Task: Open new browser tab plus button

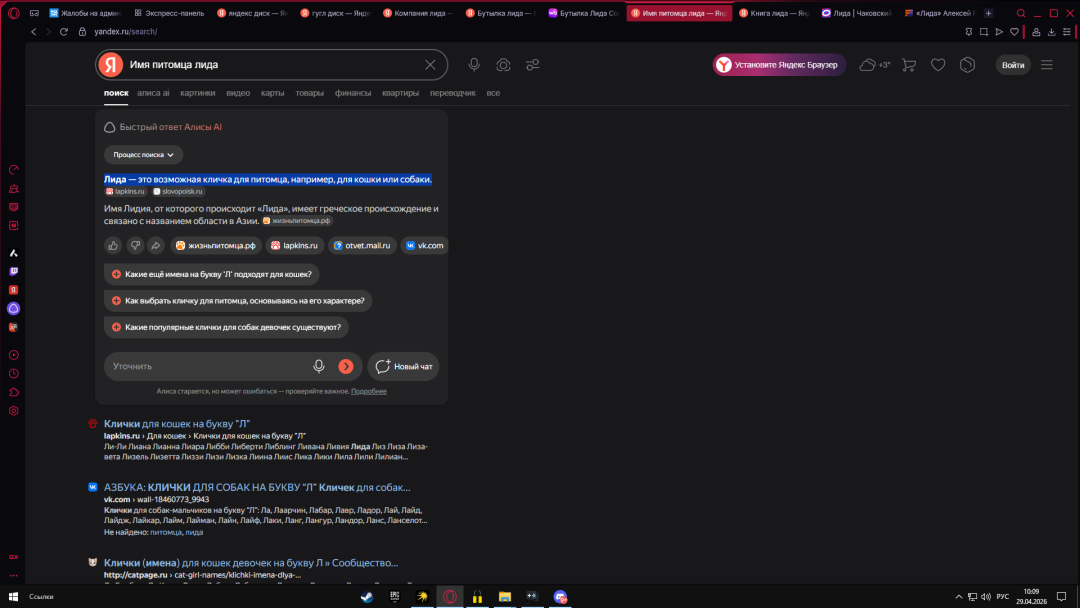Action: (x=988, y=13)
